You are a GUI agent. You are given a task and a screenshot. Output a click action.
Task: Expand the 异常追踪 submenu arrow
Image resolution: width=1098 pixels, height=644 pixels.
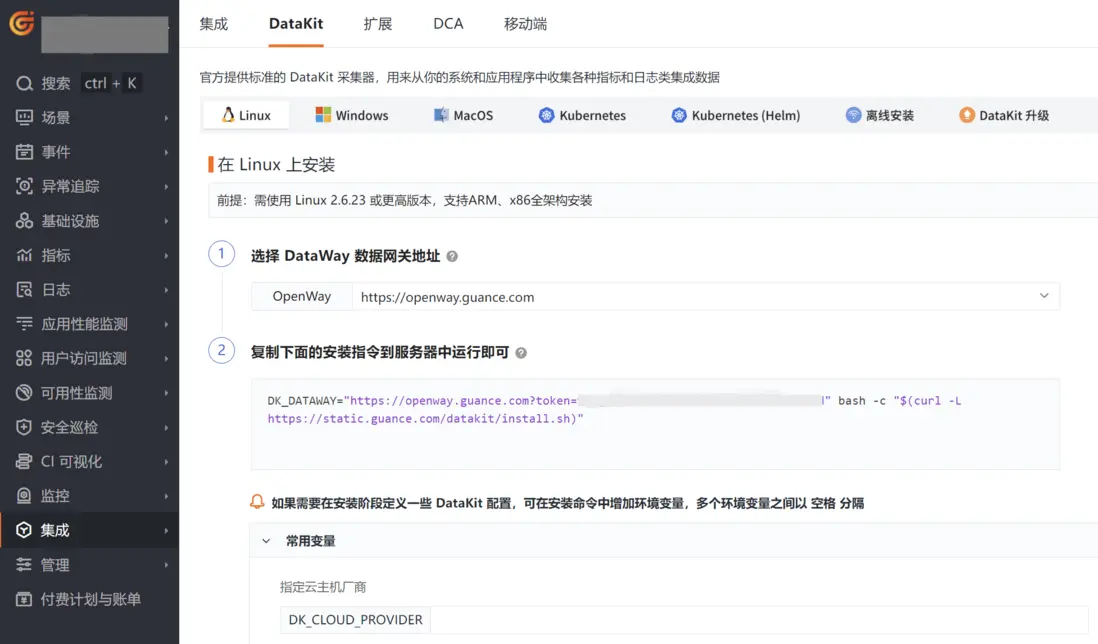pos(166,187)
